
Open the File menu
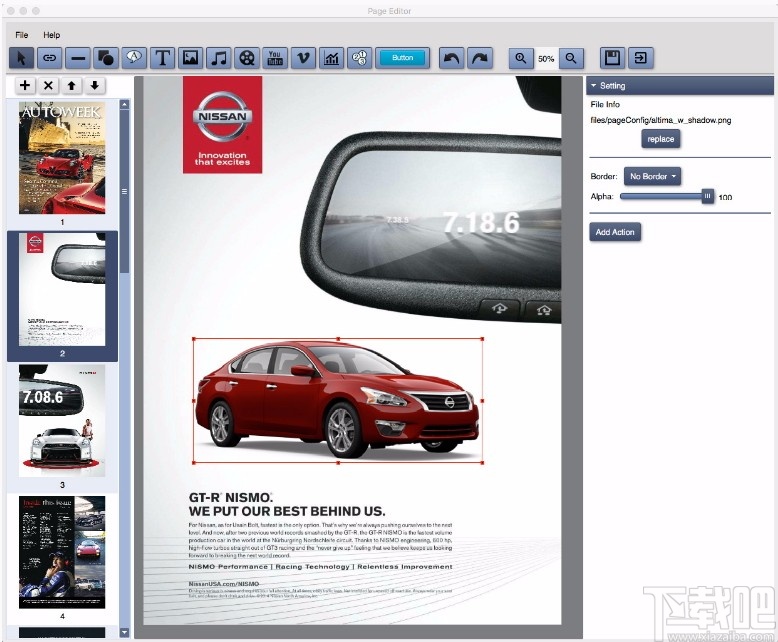22,35
